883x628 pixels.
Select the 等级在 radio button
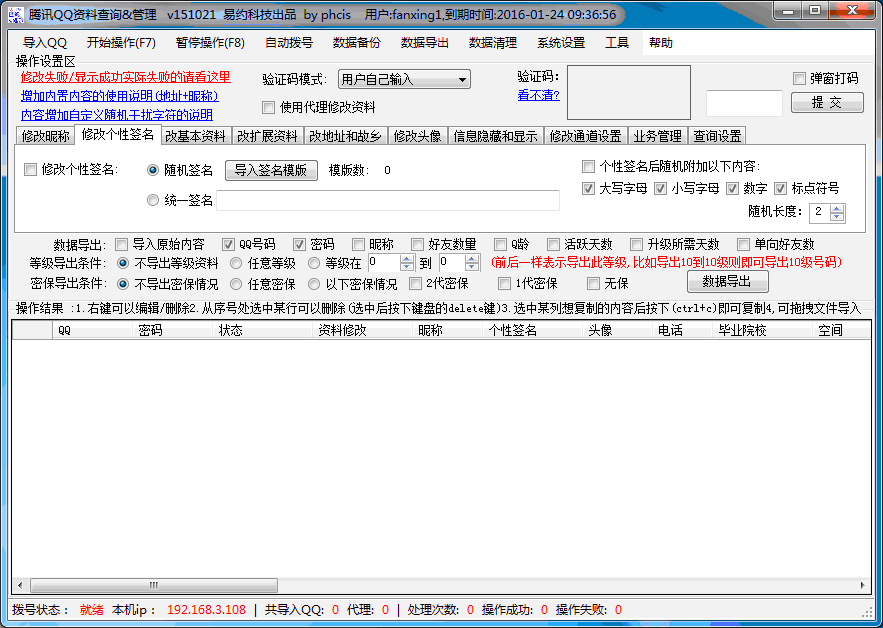(x=314, y=263)
